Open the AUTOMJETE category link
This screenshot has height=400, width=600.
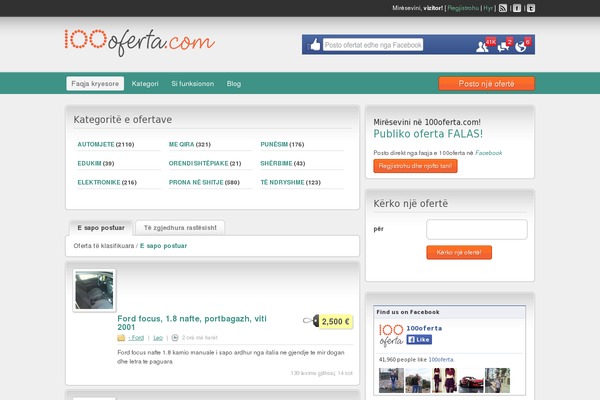click(96, 144)
